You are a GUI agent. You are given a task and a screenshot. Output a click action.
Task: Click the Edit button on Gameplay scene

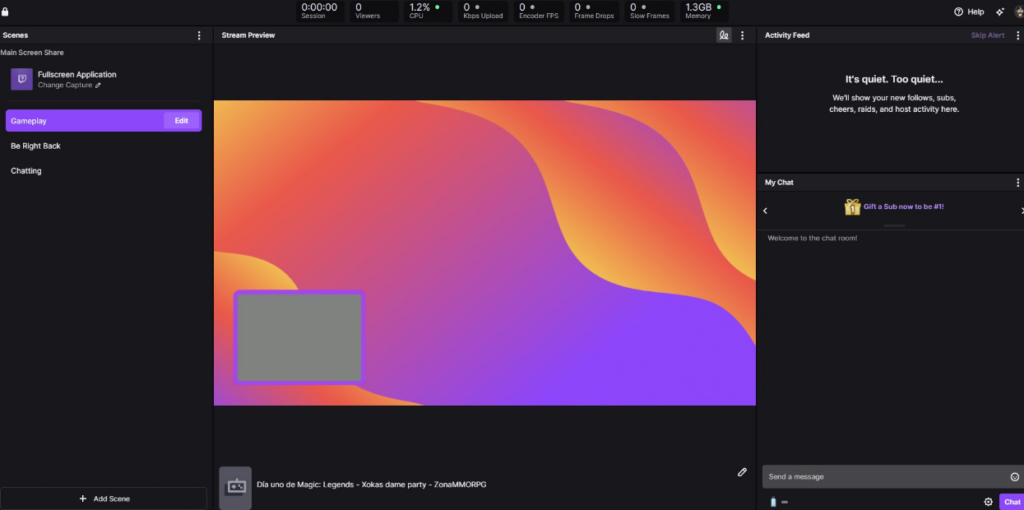pyautogui.click(x=182, y=121)
